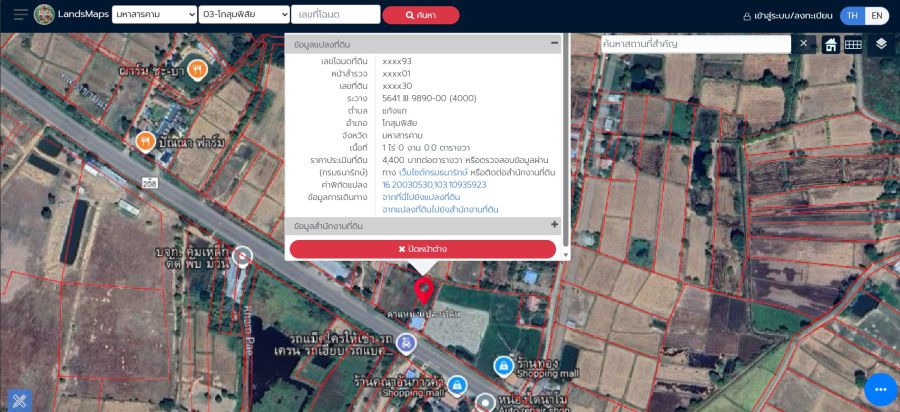Open the measurement tools icon at bottom-left
Screen dimensions: 900x412
(18, 399)
